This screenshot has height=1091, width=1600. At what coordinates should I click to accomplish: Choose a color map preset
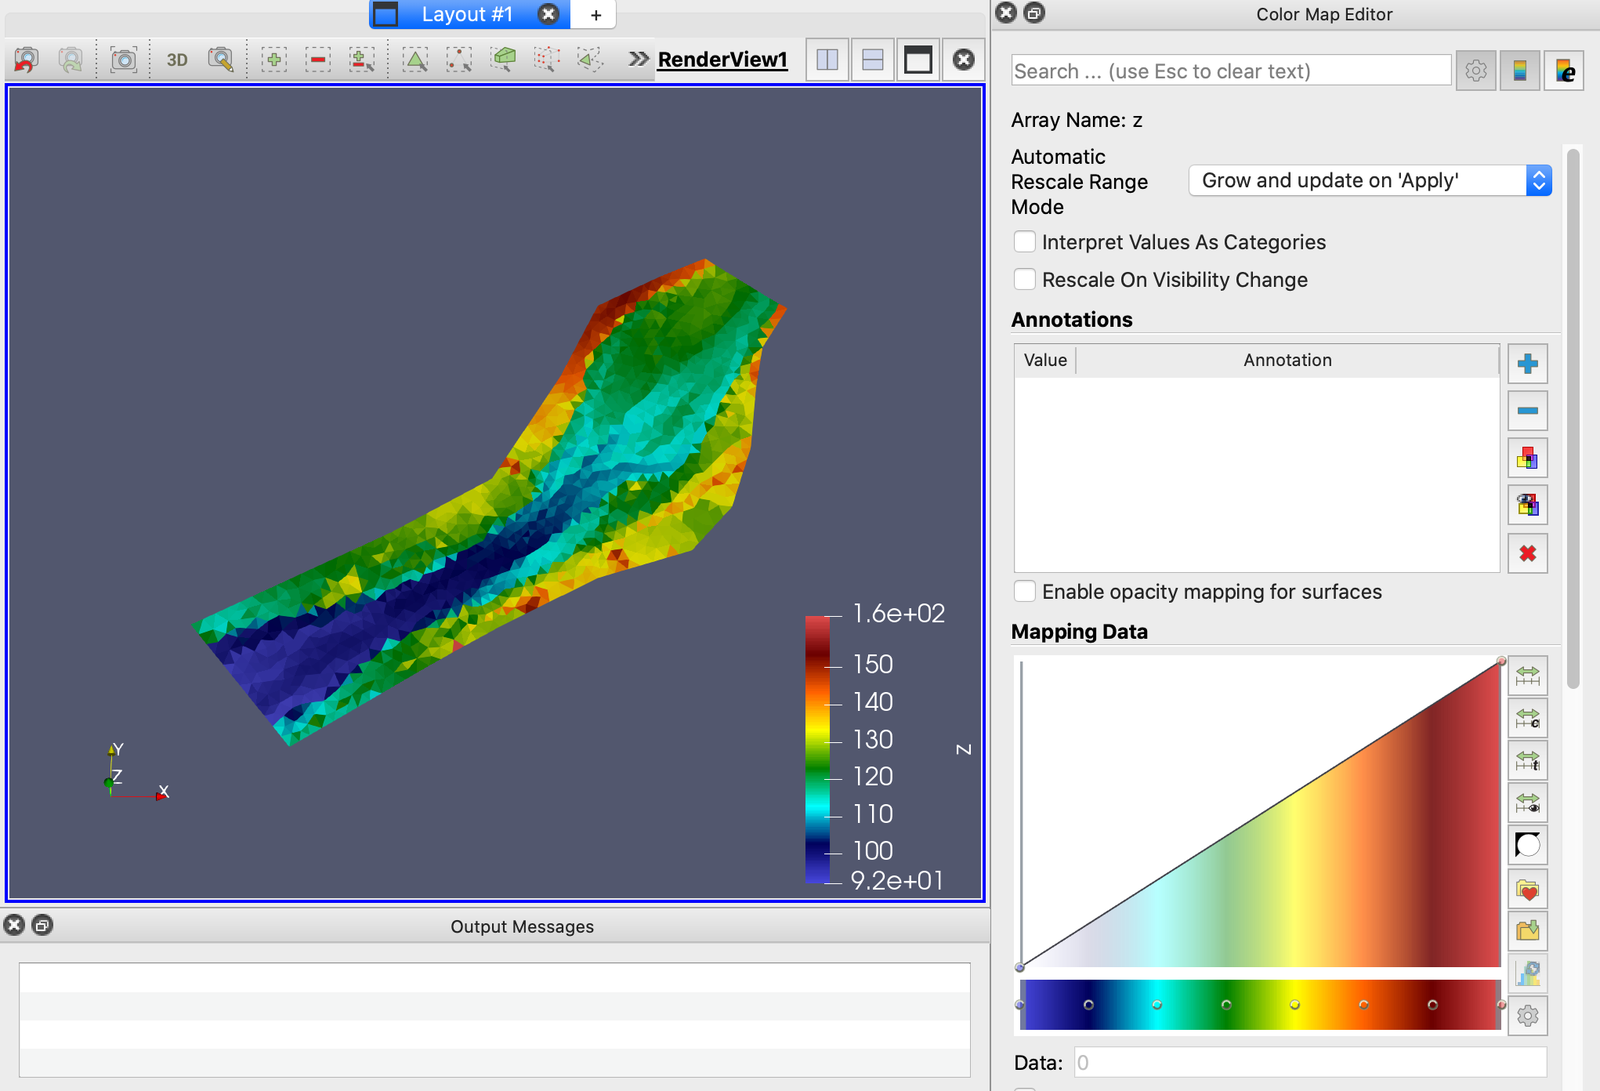point(1527,890)
